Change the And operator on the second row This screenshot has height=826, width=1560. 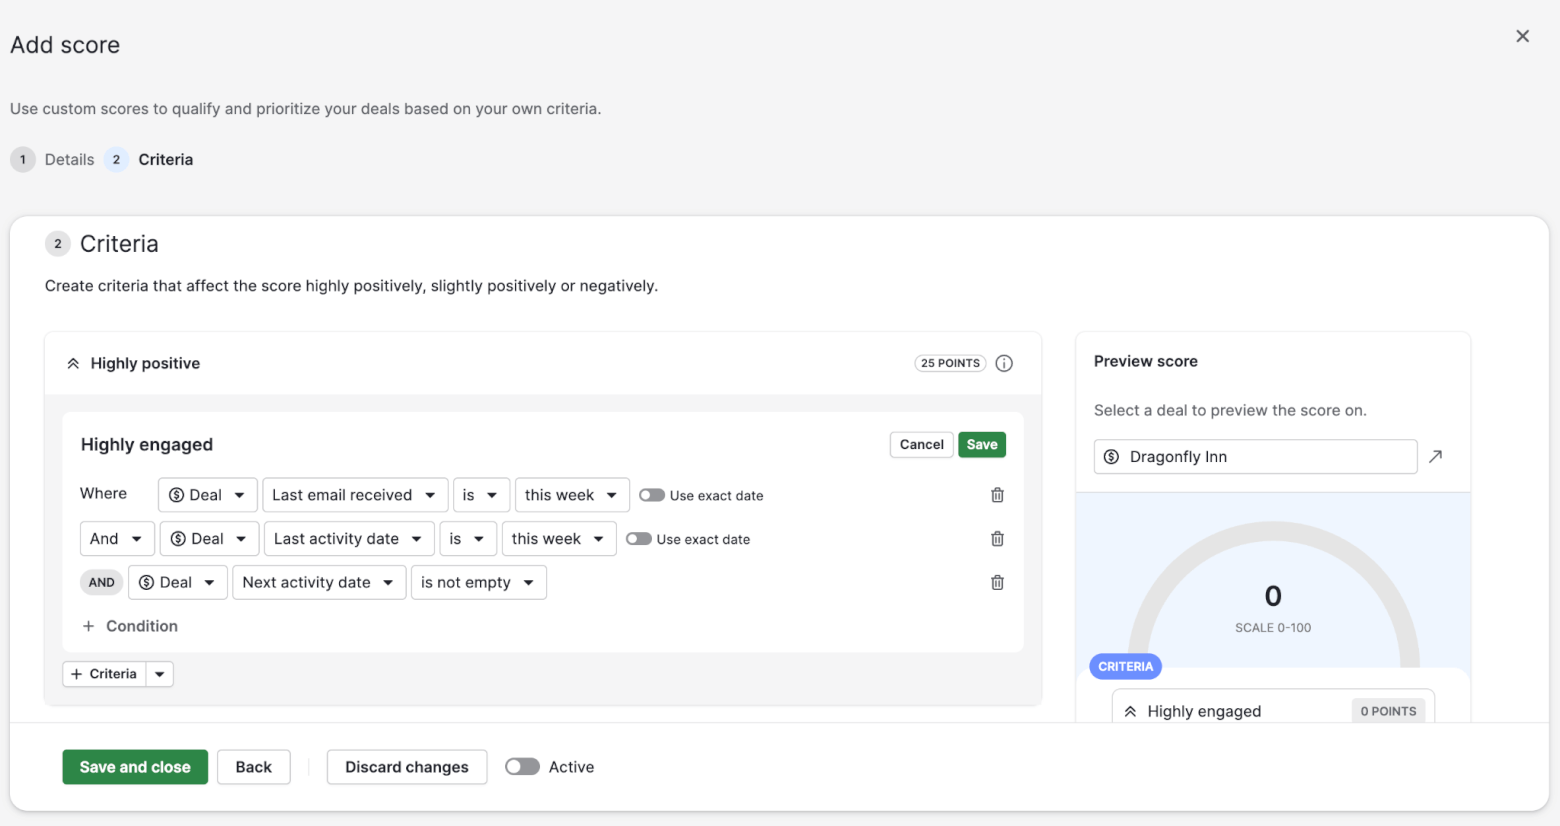coord(116,538)
